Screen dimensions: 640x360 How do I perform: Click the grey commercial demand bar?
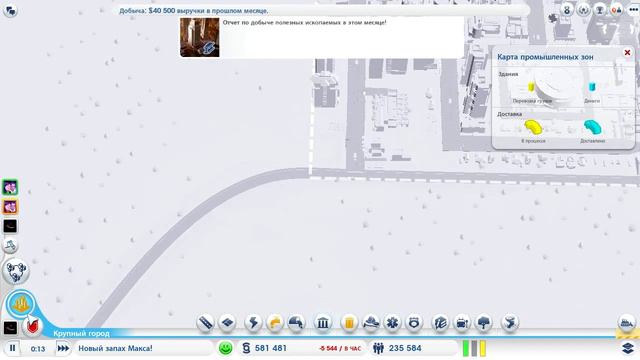(x=474, y=349)
